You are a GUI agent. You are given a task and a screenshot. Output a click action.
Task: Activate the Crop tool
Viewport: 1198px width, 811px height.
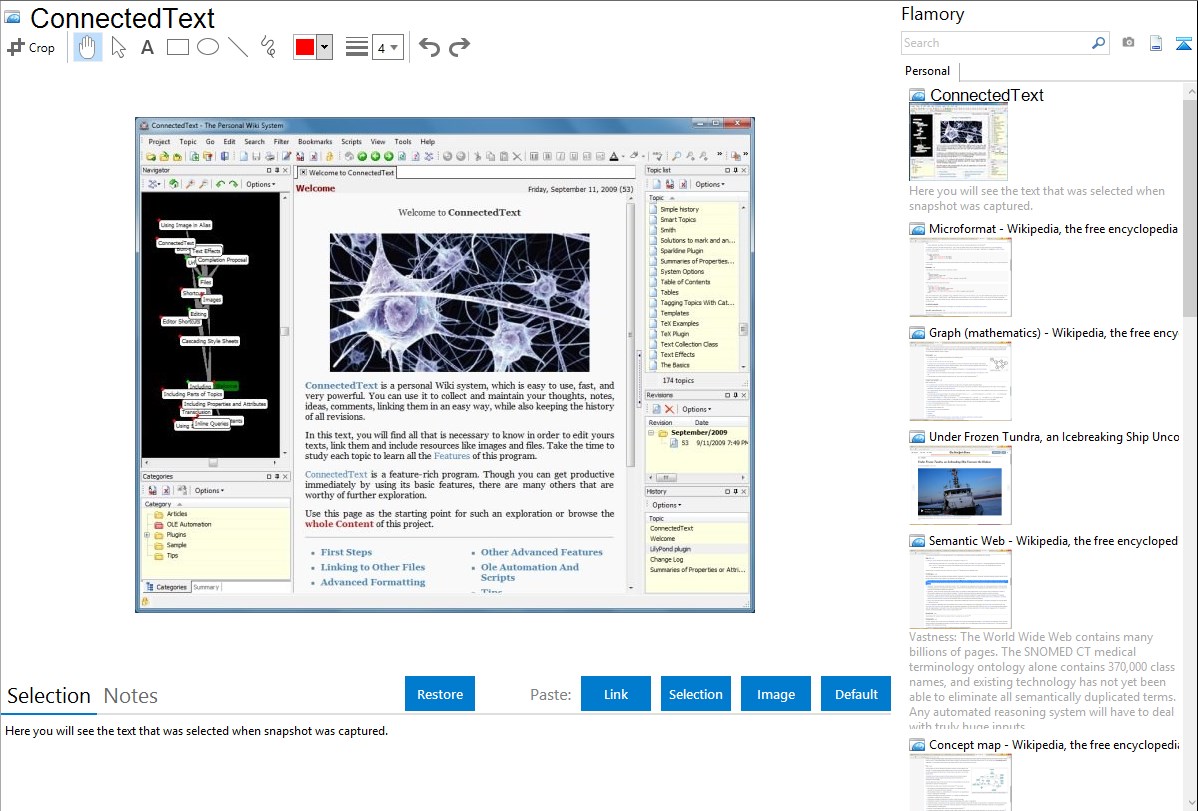coord(31,47)
